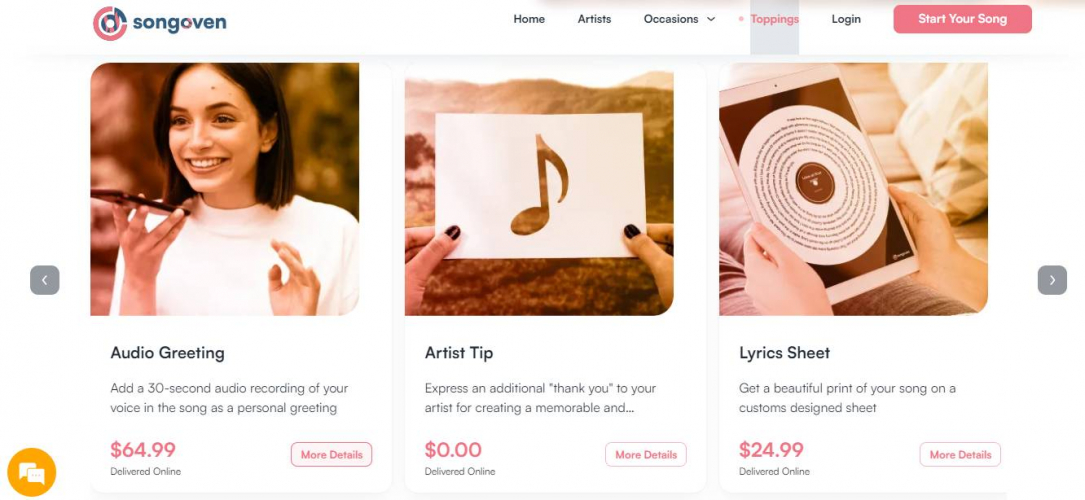Click the songoven brand name text
This screenshot has height=500, width=1085.
coord(179,22)
